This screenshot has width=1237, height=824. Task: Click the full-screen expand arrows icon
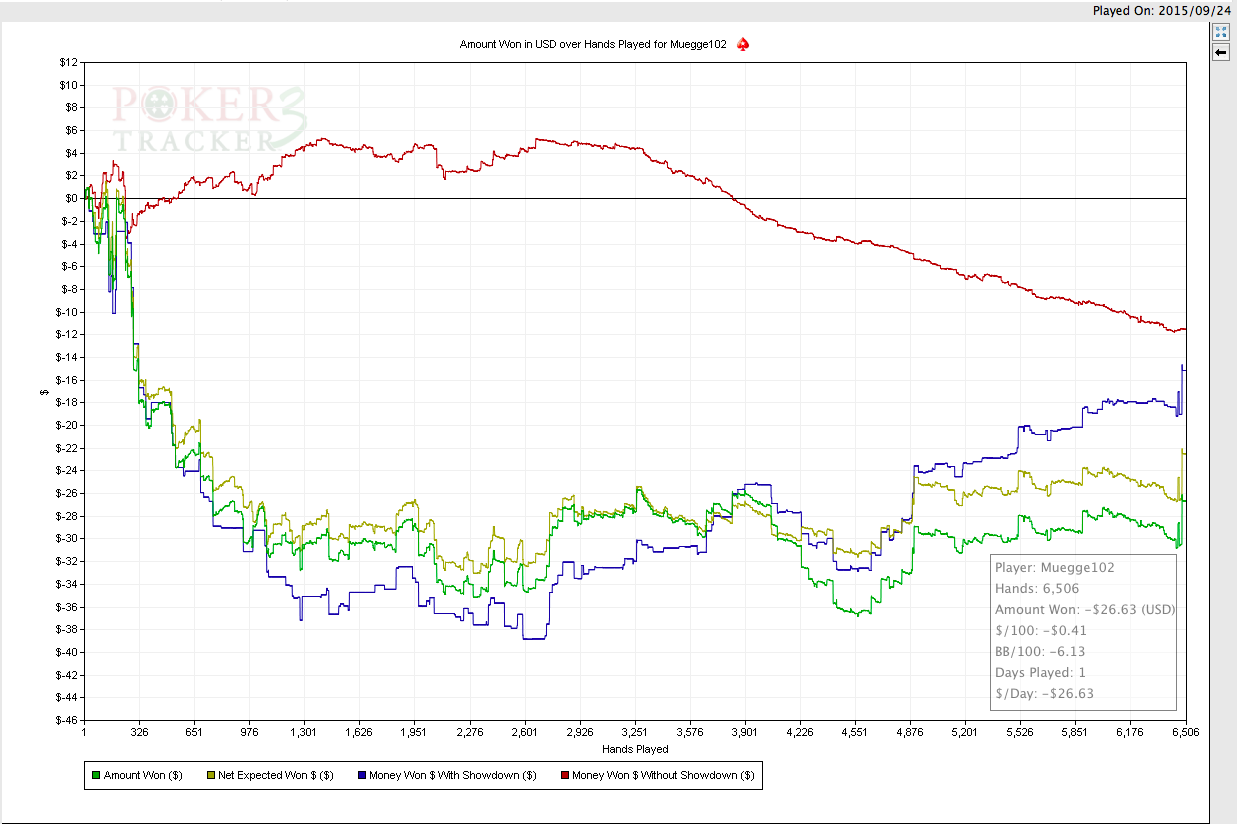click(1220, 32)
